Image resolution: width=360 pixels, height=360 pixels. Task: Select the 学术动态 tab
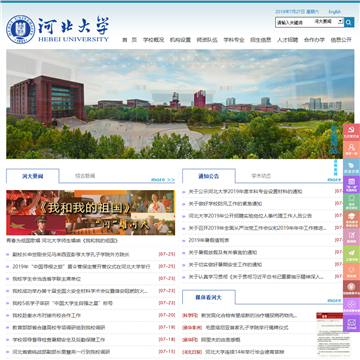261,176
